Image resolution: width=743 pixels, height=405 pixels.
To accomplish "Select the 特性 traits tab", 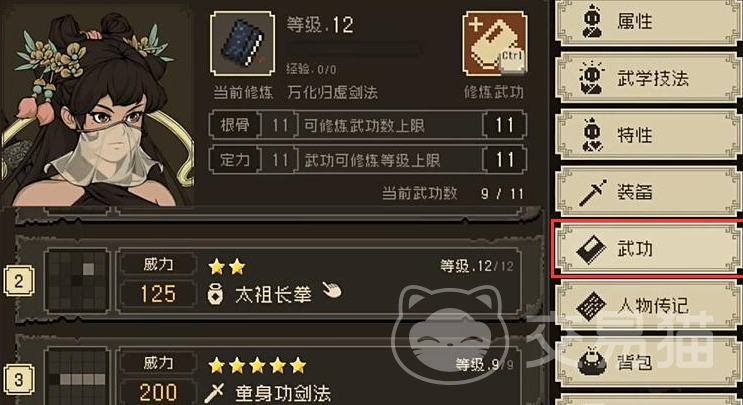I will (x=648, y=135).
